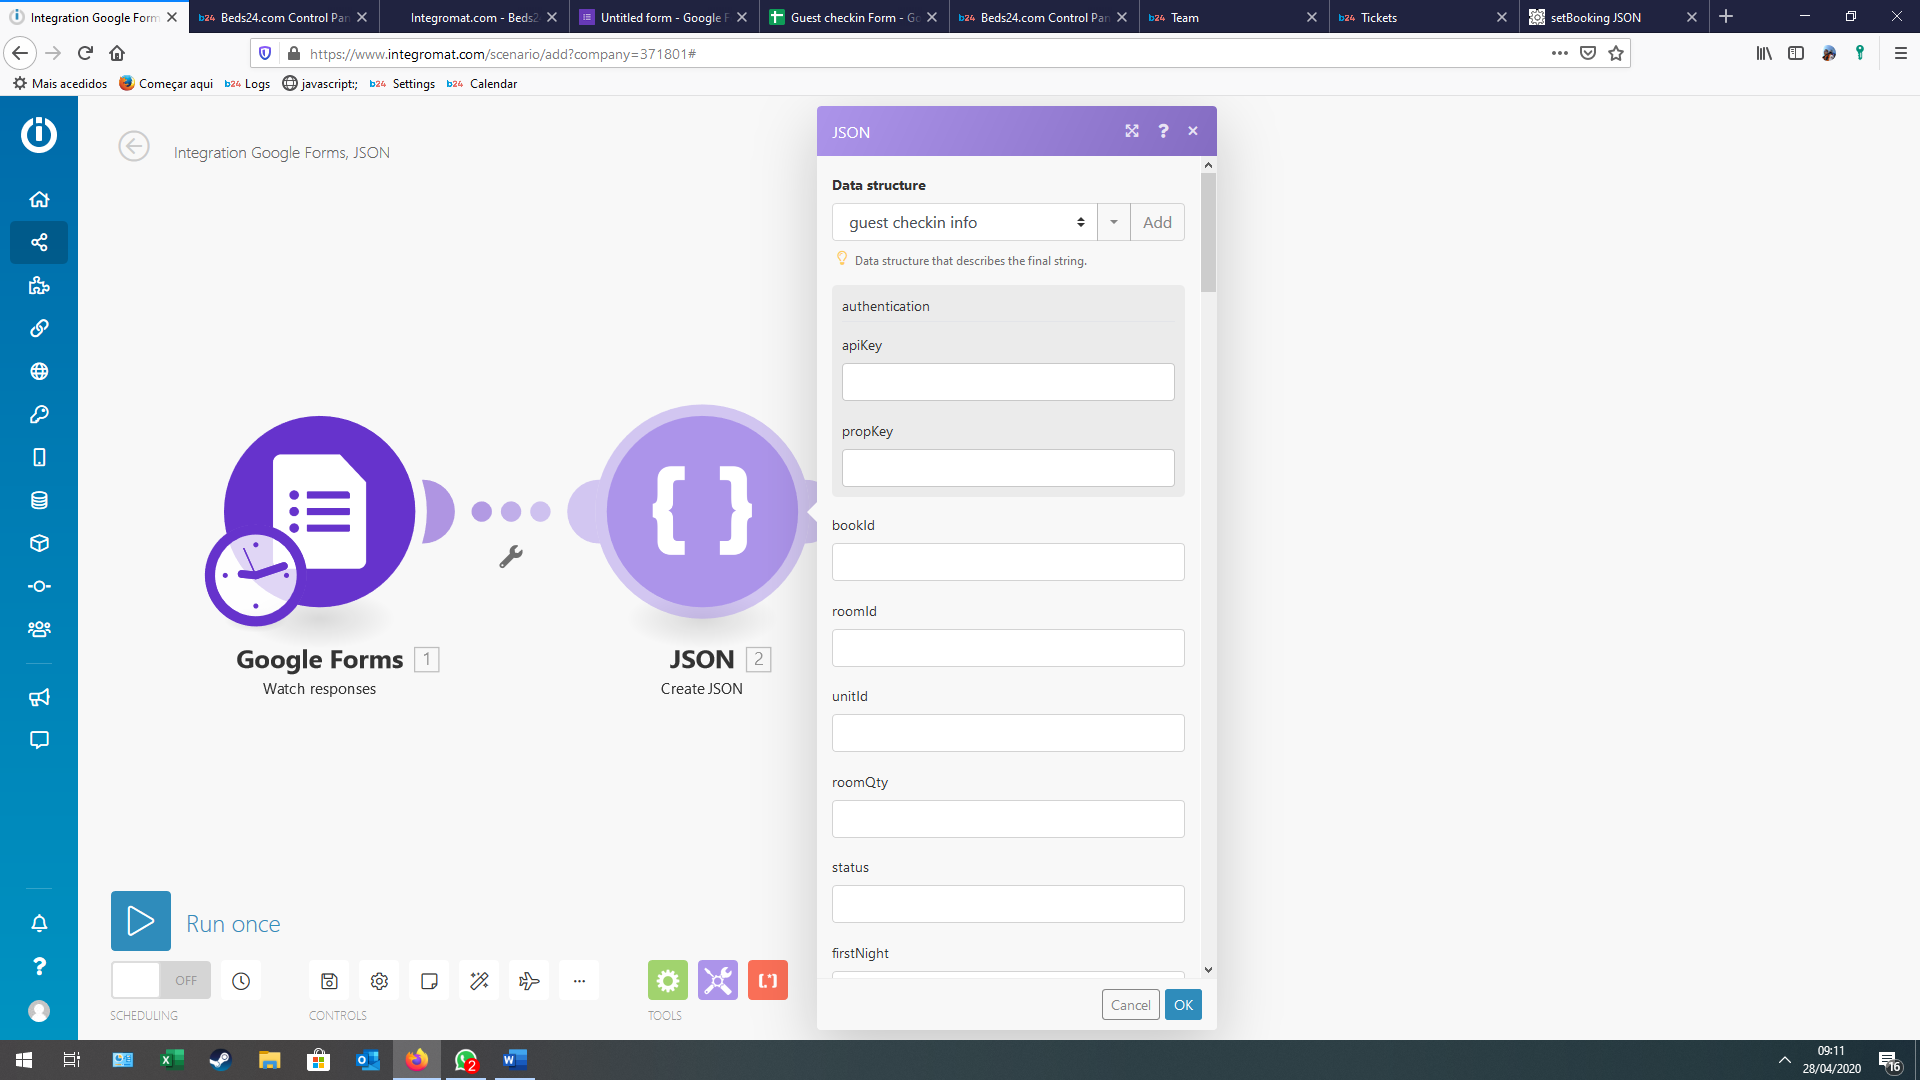Cancel the JSON dialog
Viewport: 1920px width, 1080px height.
coord(1130,1005)
